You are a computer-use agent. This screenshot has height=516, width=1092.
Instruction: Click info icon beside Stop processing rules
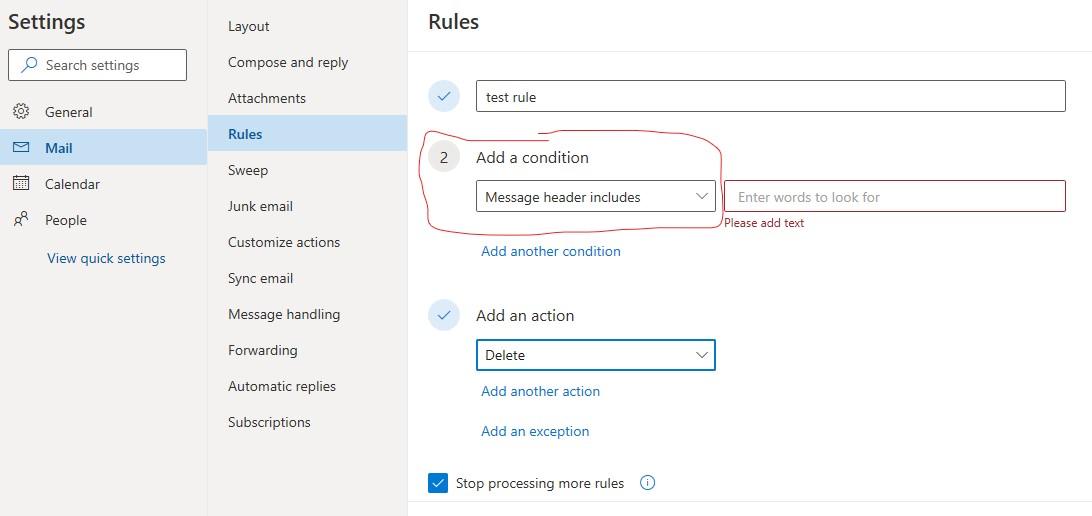[x=647, y=483]
